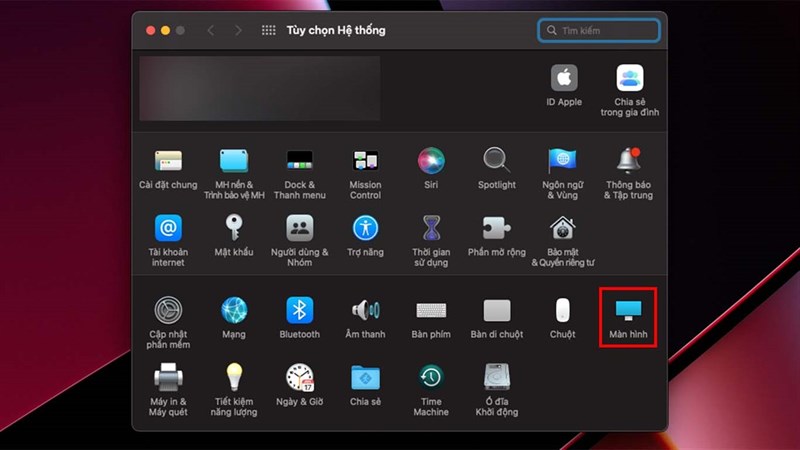Go back with the left arrow
The width and height of the screenshot is (800, 450).
211,31
